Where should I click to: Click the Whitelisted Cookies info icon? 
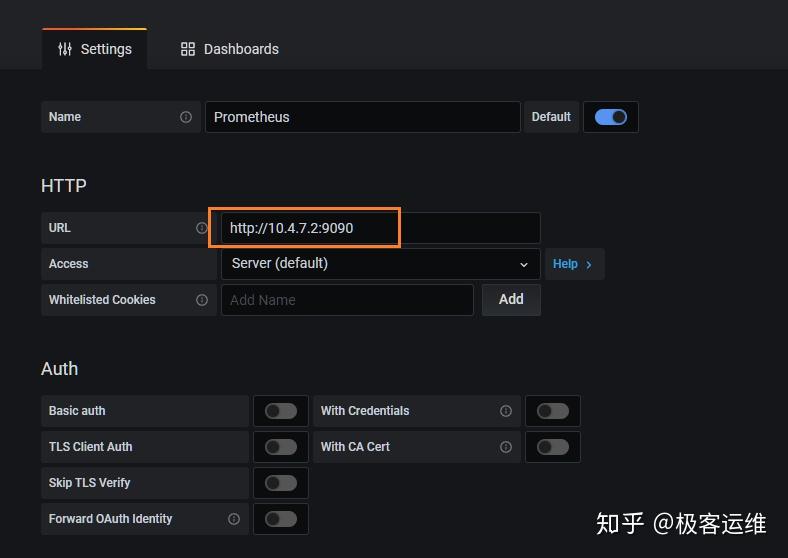(202, 300)
